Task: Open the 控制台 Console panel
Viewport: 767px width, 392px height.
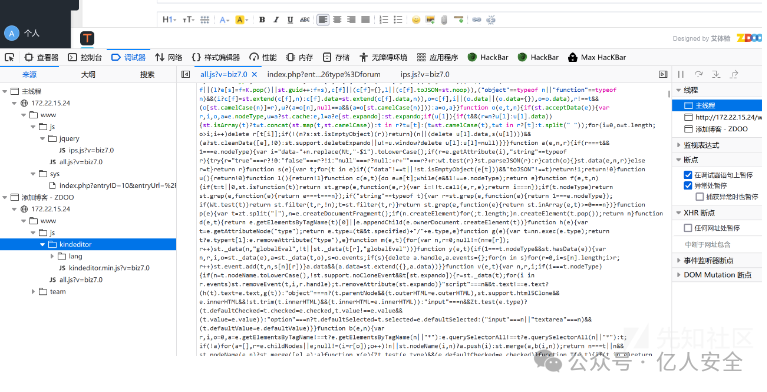Action: click(x=85, y=57)
